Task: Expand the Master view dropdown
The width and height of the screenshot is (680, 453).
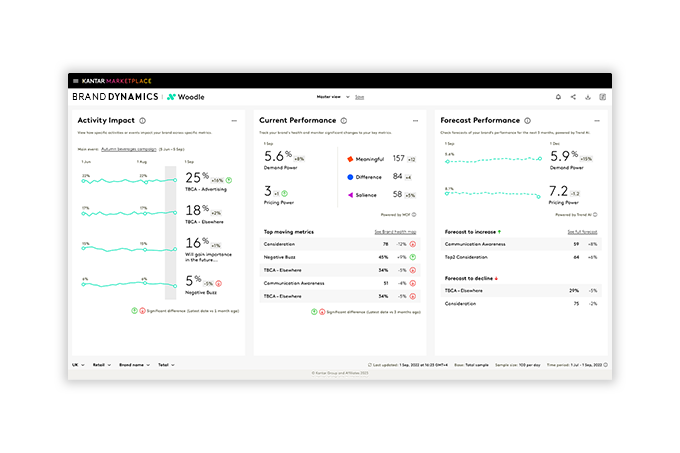Action: click(x=332, y=97)
